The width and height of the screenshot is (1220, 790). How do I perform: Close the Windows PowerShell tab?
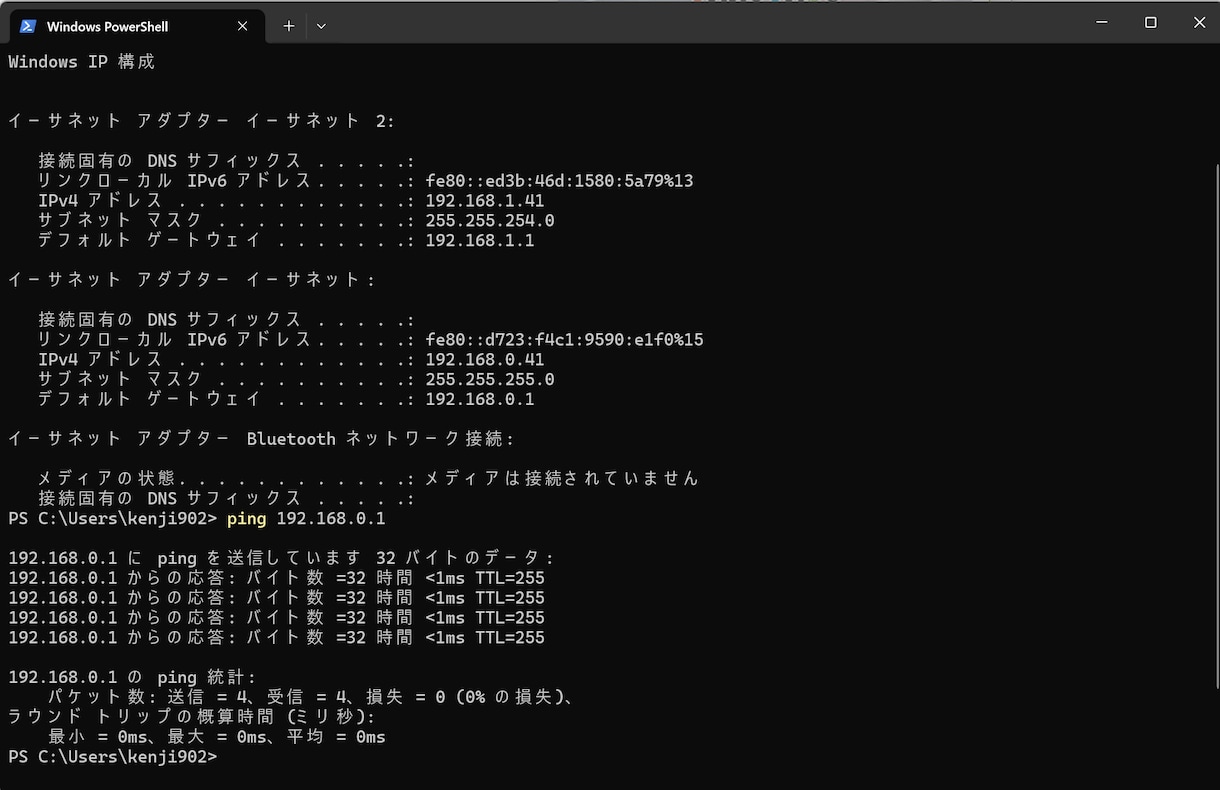point(242,26)
